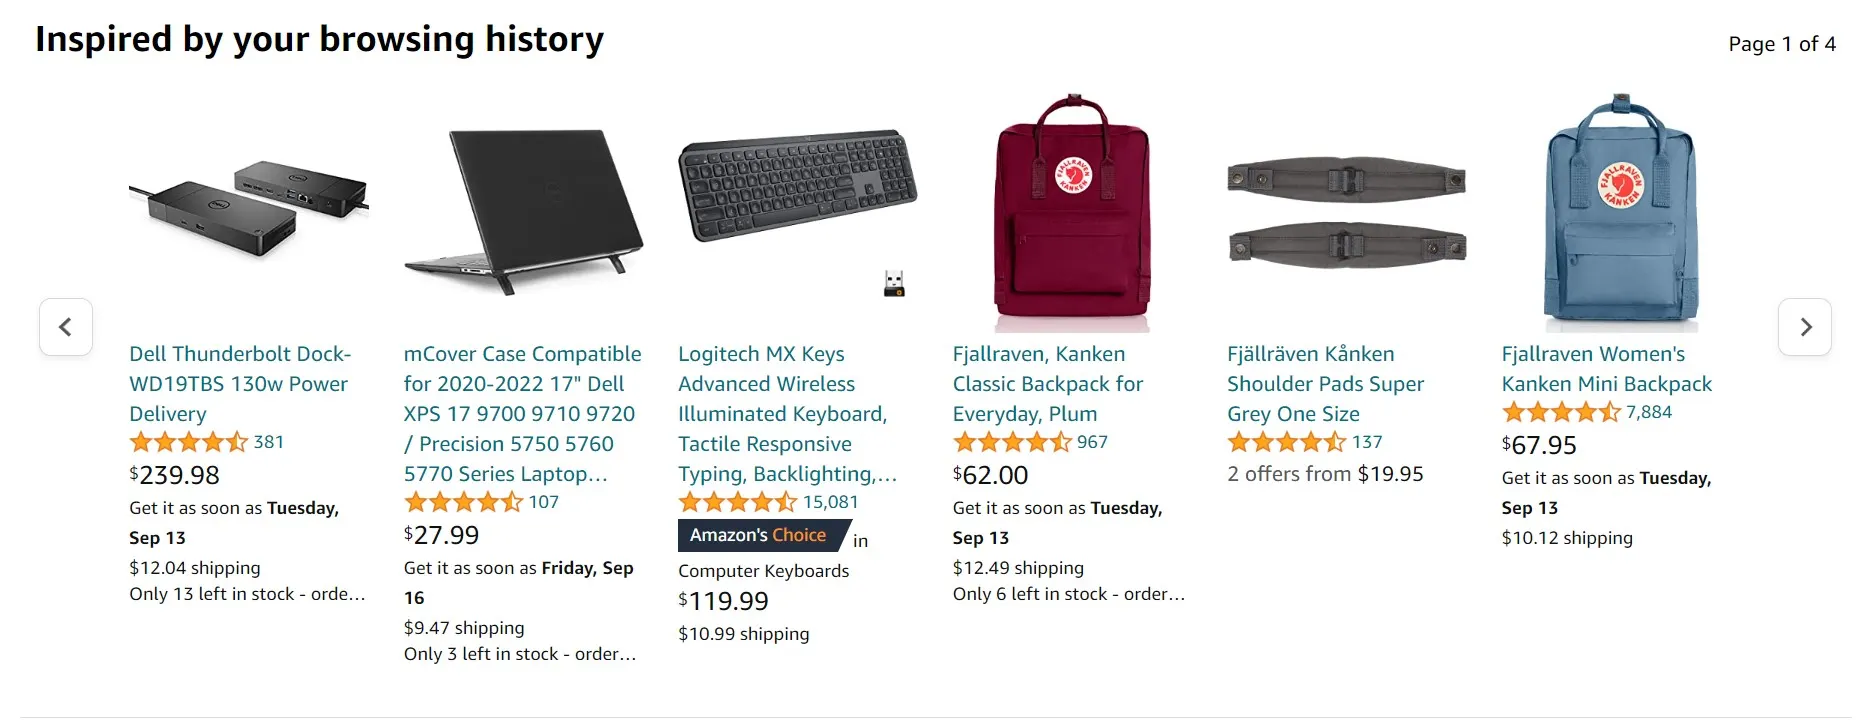Click Amazon's Choice badge on keyboard
This screenshot has width=1872, height=723.
click(759, 536)
